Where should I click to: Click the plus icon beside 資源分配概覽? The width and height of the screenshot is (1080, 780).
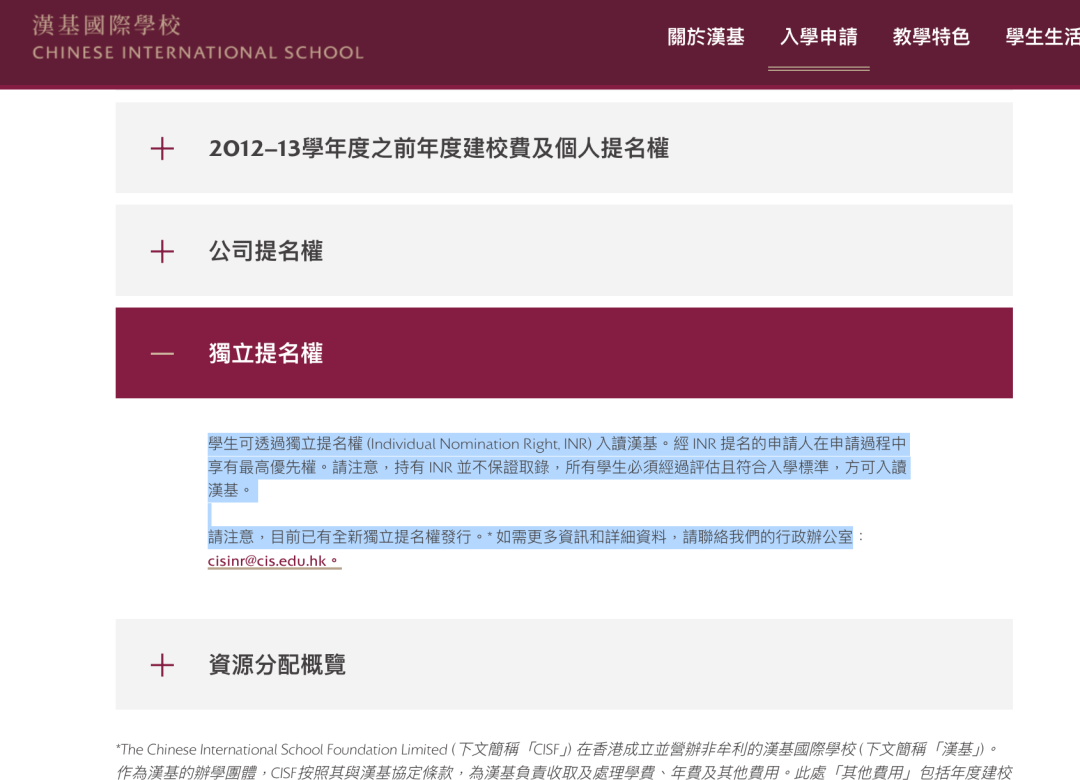[162, 665]
